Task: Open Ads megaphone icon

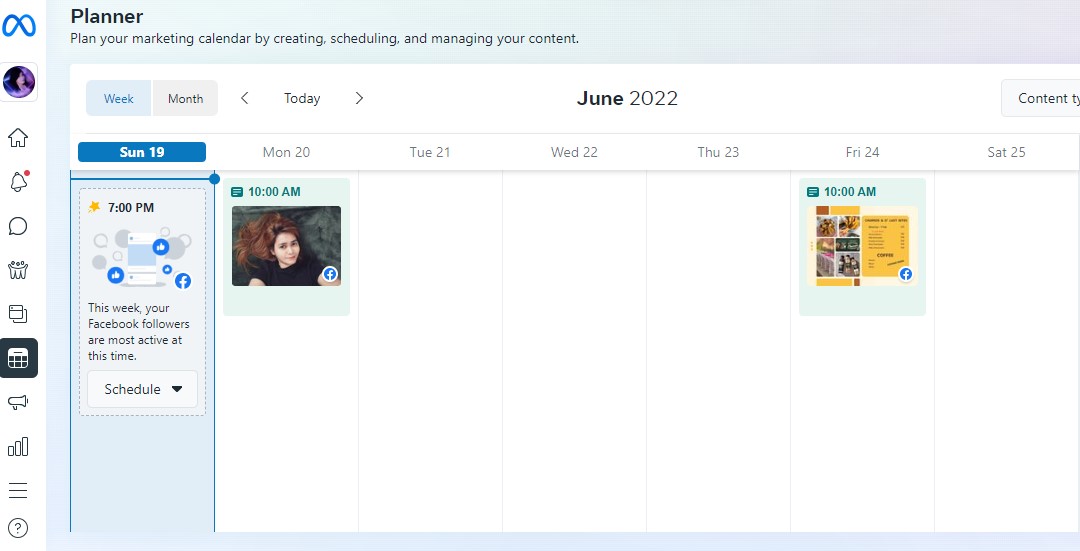Action: point(18,402)
